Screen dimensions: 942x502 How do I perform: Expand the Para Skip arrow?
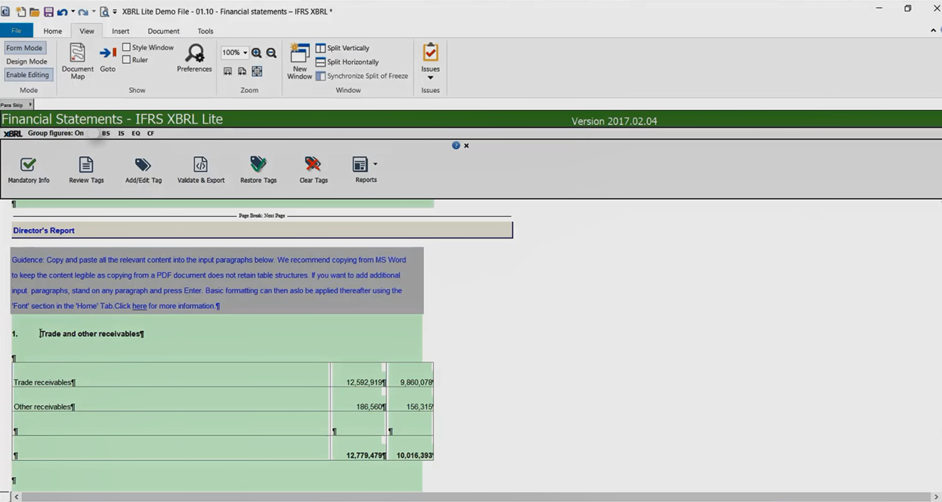click(x=30, y=104)
